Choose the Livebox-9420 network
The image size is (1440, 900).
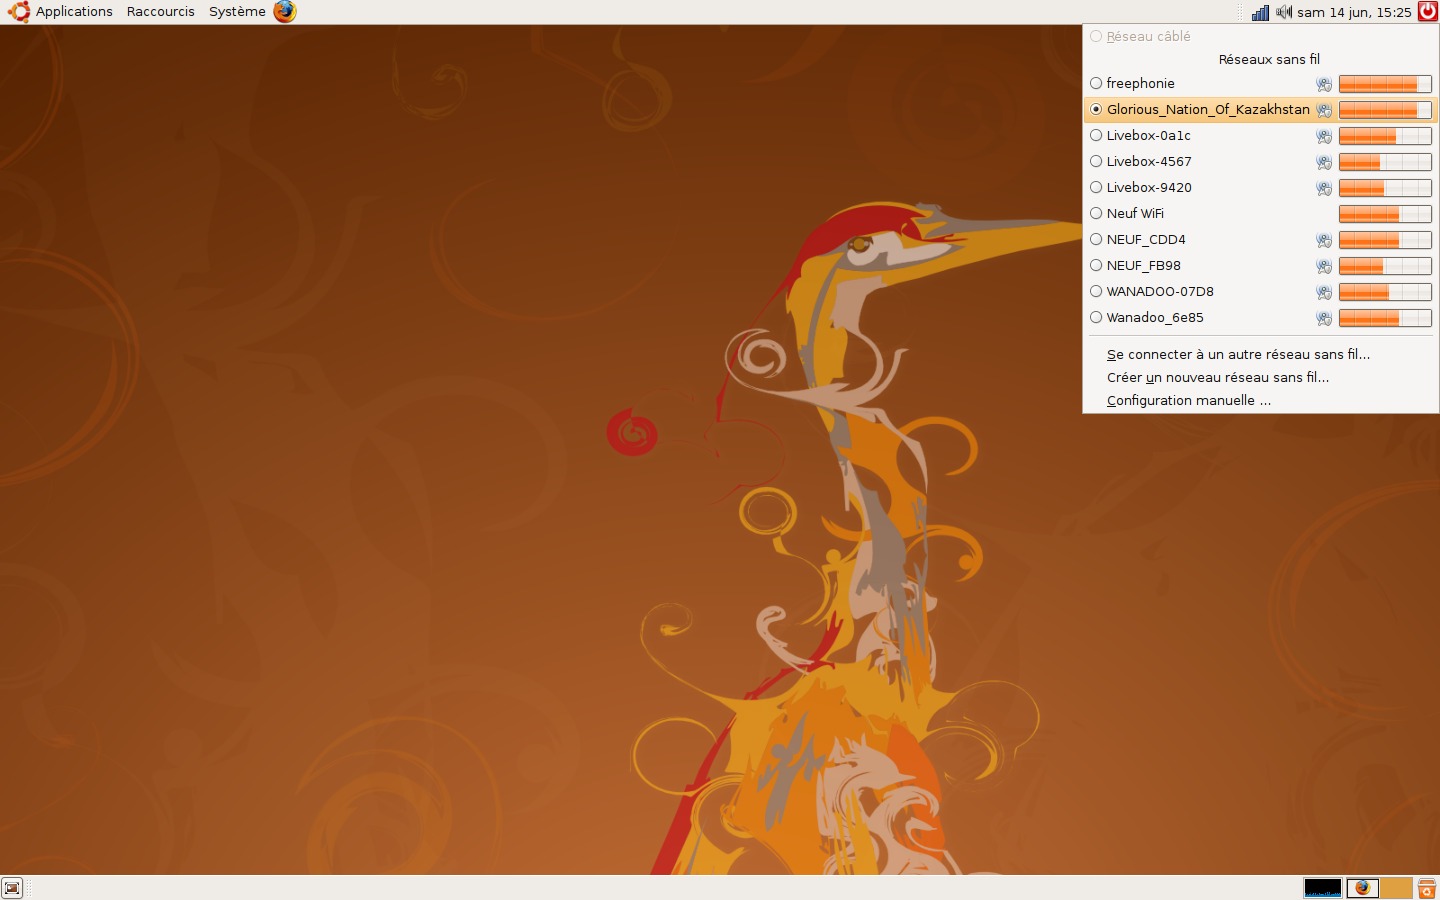1261,188
